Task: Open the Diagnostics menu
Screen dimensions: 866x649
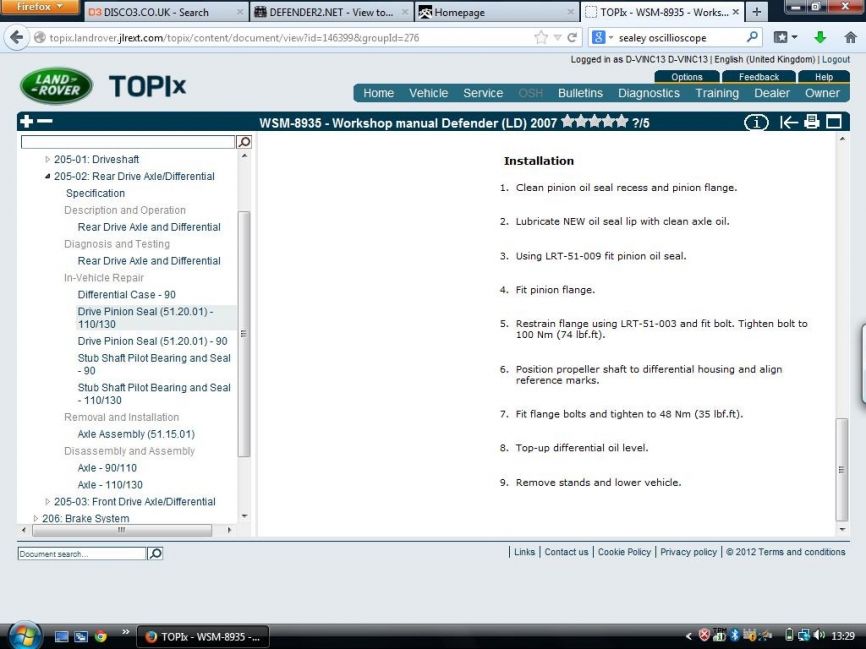Action: [x=649, y=93]
